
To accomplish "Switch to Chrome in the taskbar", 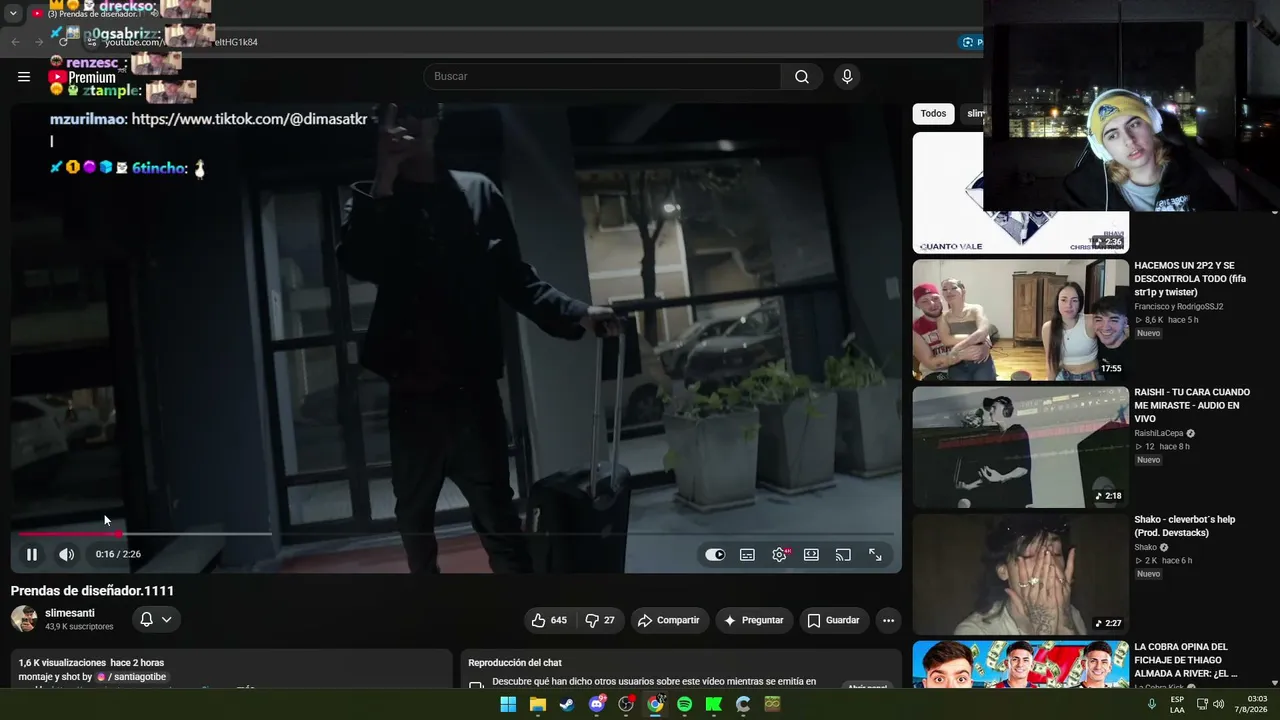I will pyautogui.click(x=655, y=704).
